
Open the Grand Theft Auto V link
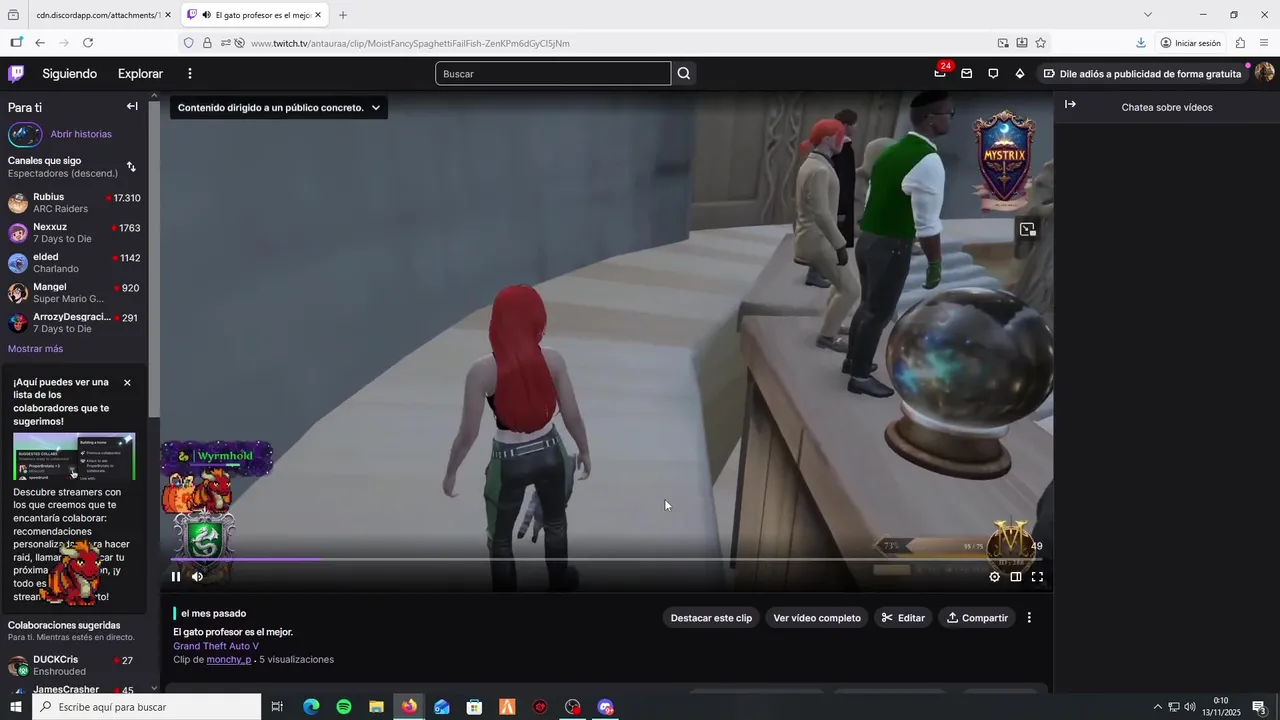click(216, 646)
